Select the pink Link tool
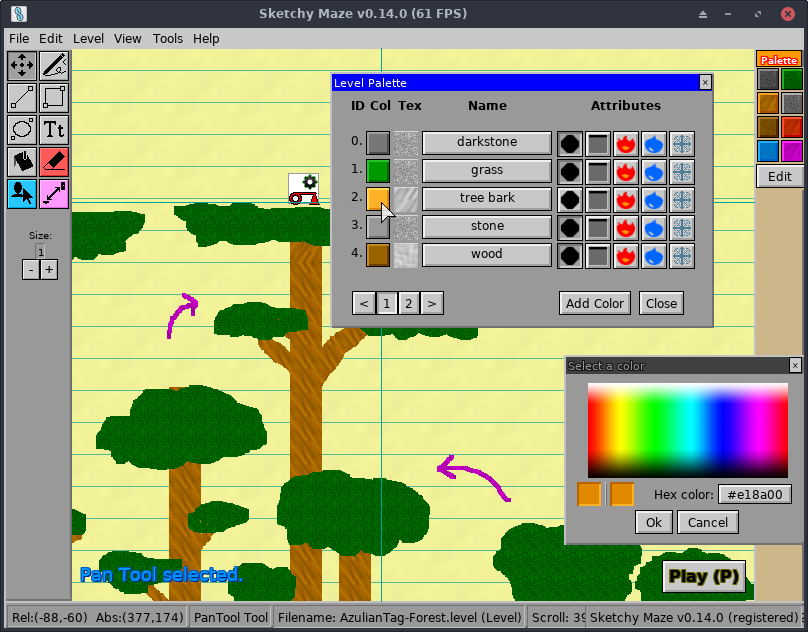This screenshot has height=632, width=808. 53,193
